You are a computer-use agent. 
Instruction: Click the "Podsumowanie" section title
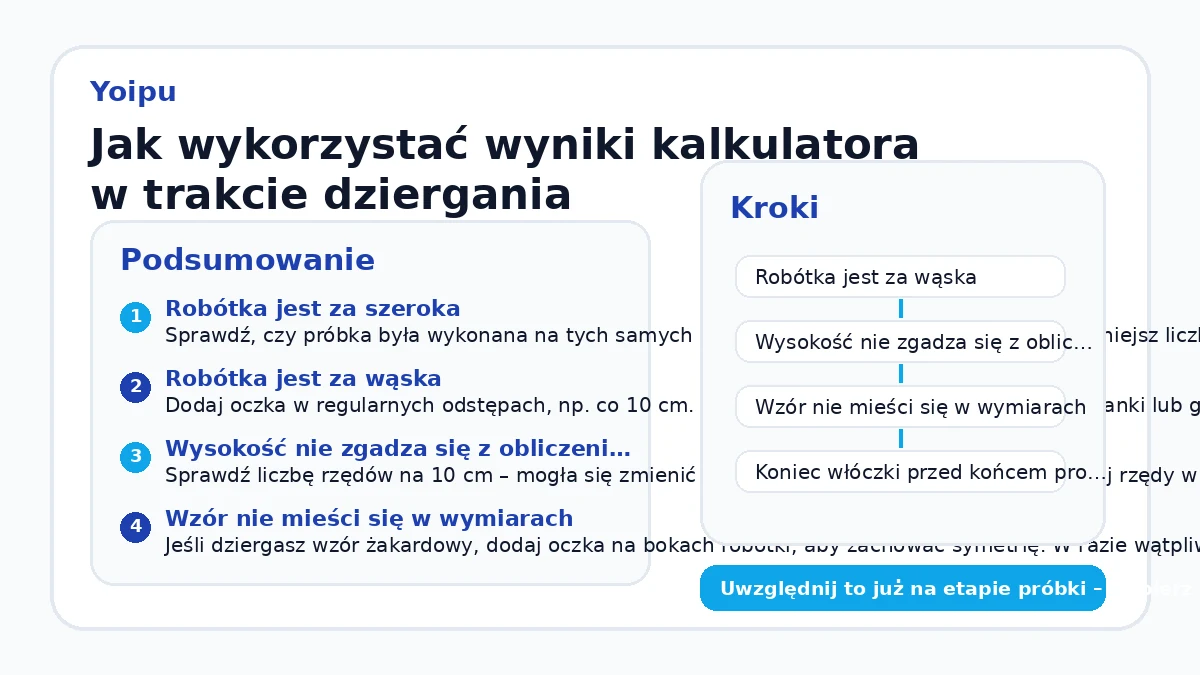tap(247, 260)
